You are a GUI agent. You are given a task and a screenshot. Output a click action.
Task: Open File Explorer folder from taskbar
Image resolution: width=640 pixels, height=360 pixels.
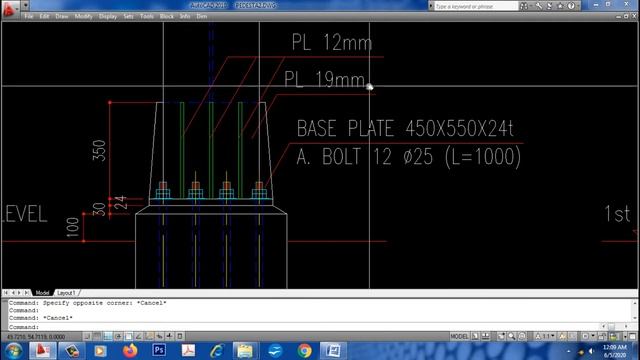245,351
